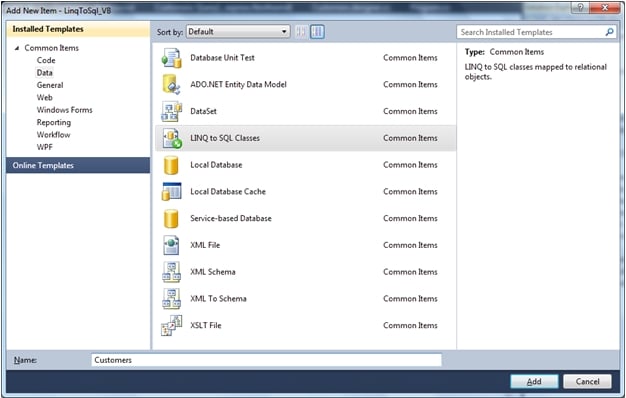Click the LINQ to SQL Classes label
This screenshot has width=626, height=398.
click(x=225, y=138)
